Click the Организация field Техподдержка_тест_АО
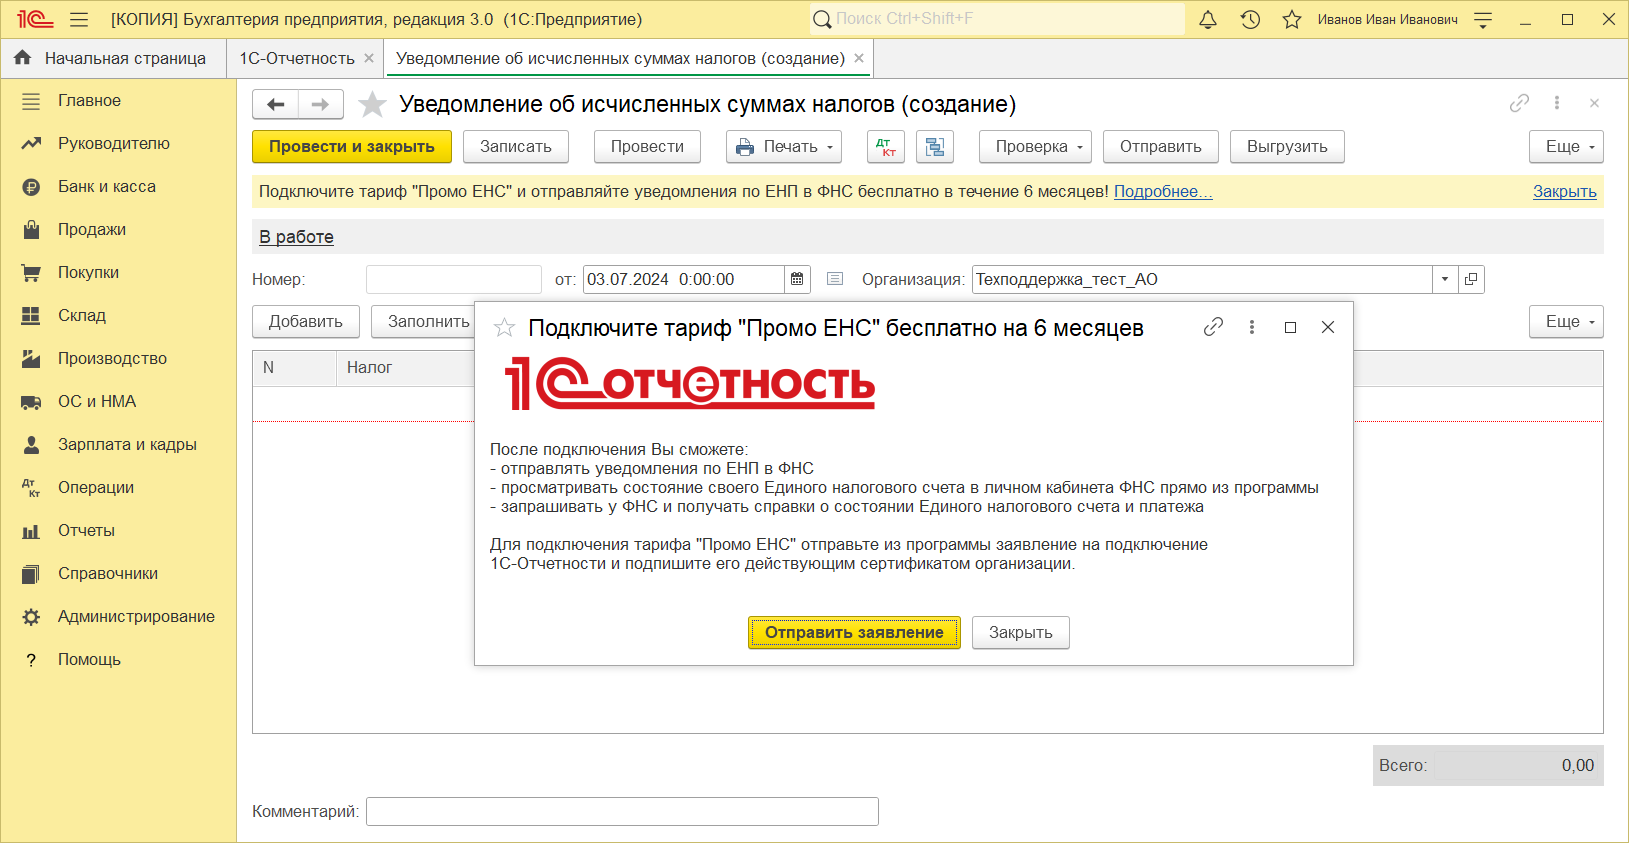This screenshot has width=1629, height=843. tap(1202, 279)
